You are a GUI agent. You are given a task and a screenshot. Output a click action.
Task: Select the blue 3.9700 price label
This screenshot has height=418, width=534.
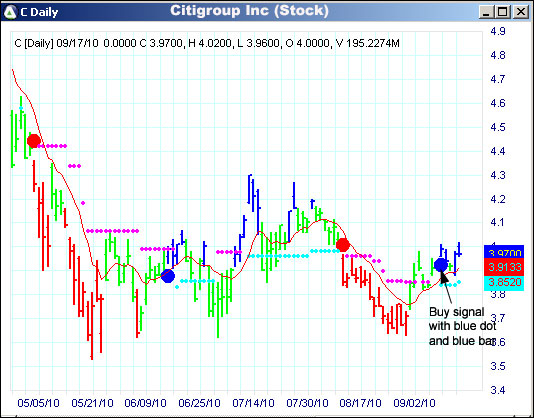click(x=504, y=252)
